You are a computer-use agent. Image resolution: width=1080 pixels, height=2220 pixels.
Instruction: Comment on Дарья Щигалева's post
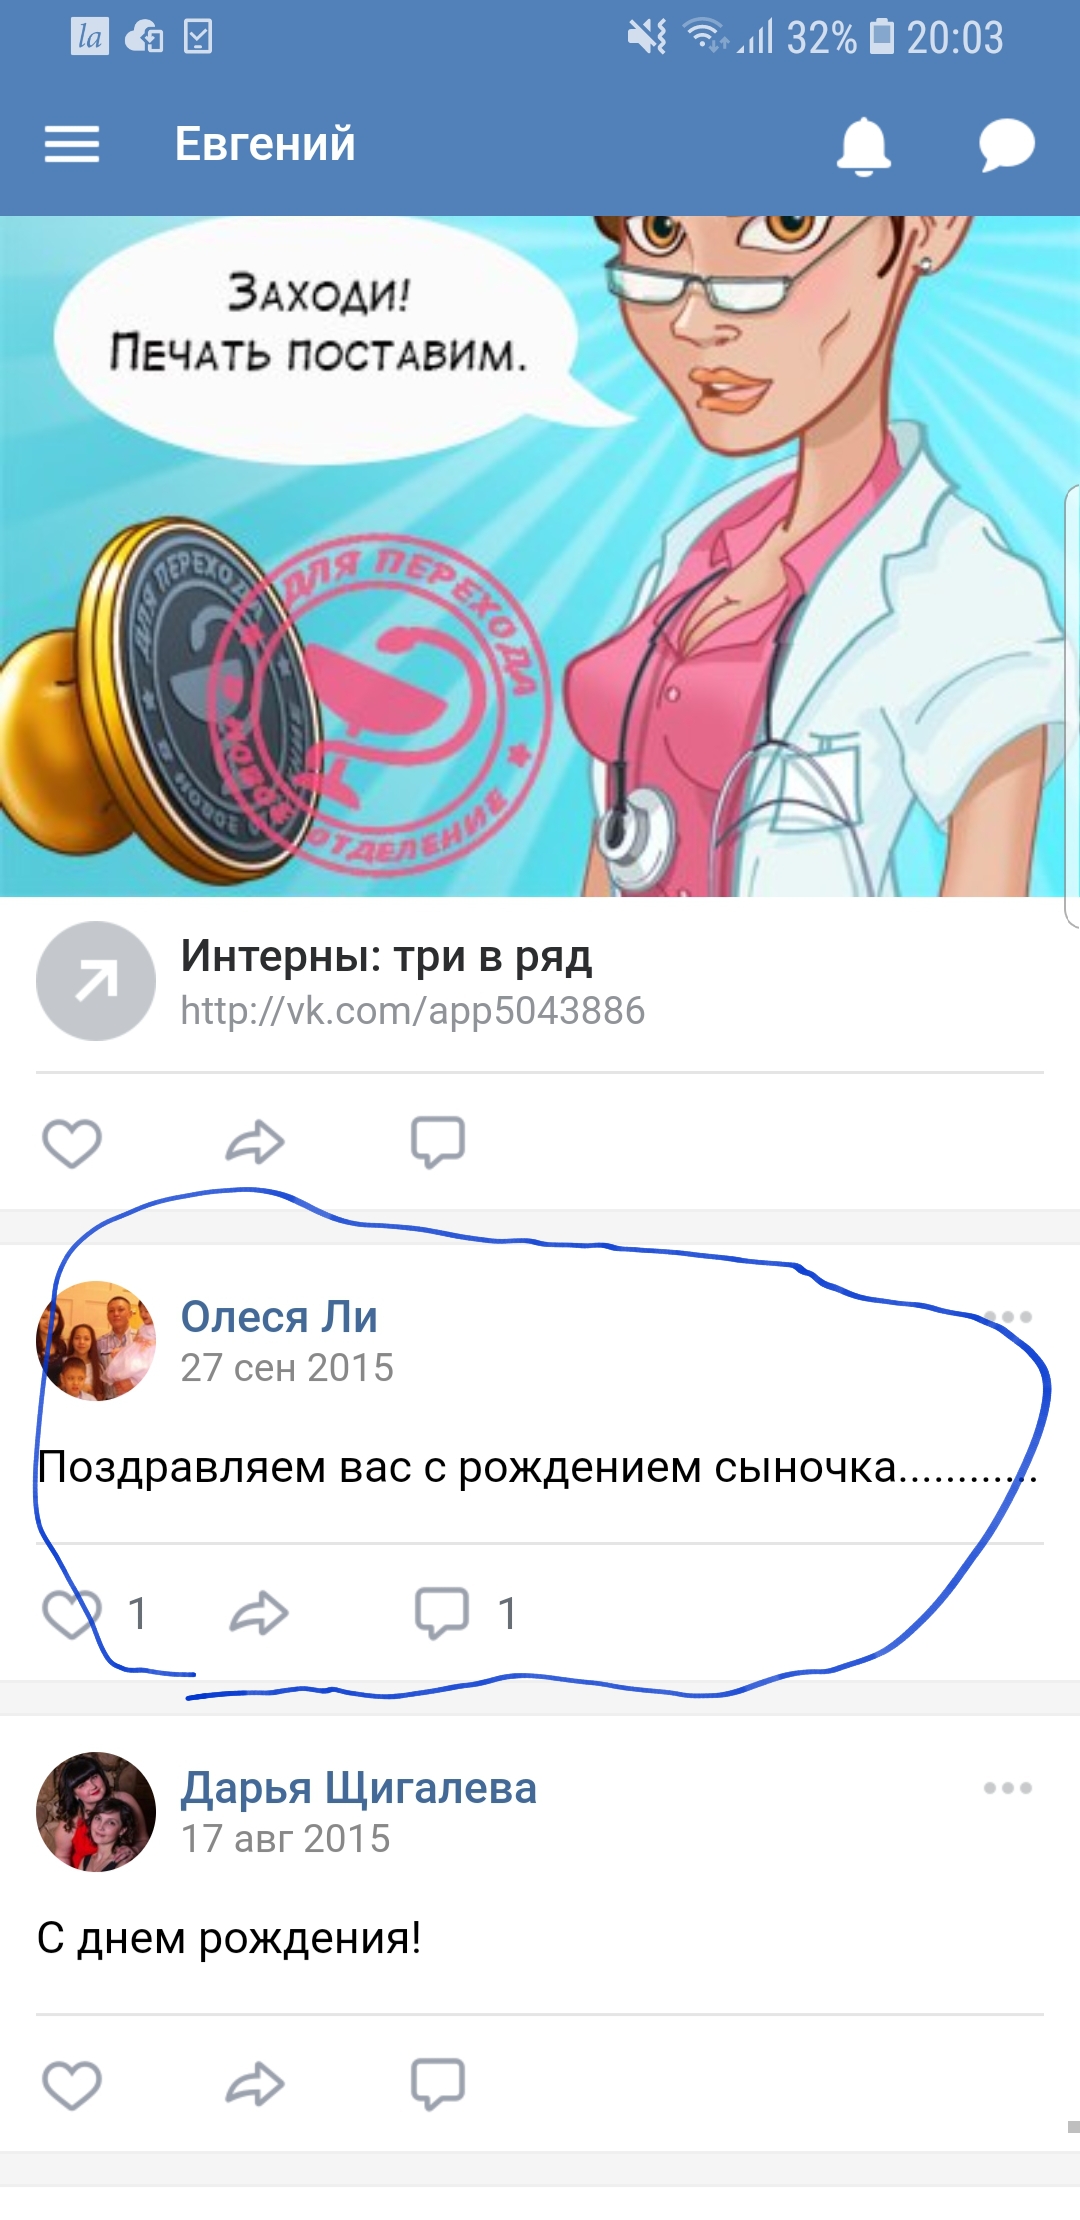coord(438,2084)
